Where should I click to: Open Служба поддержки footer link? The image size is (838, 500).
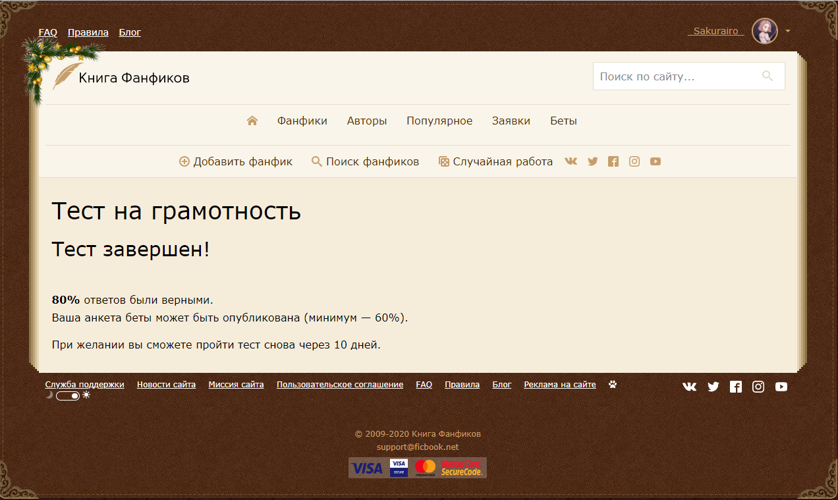84,384
